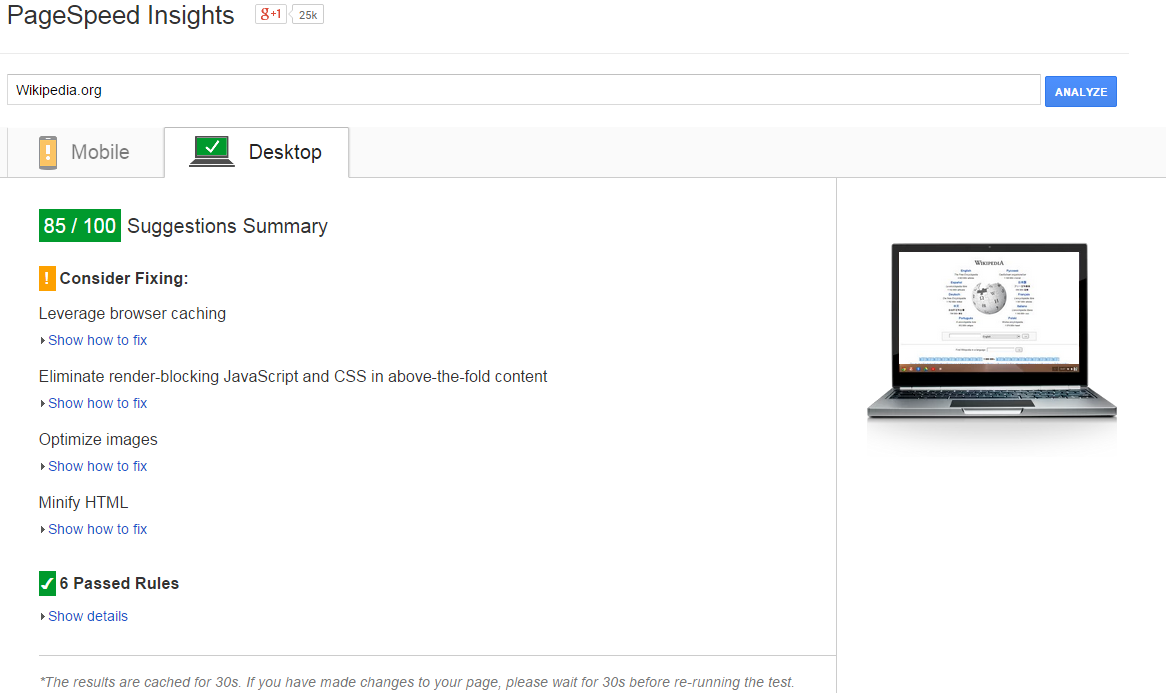1166x693 pixels.
Task: Click the 6 Passed Rules heading text
Action: pyautogui.click(x=119, y=584)
